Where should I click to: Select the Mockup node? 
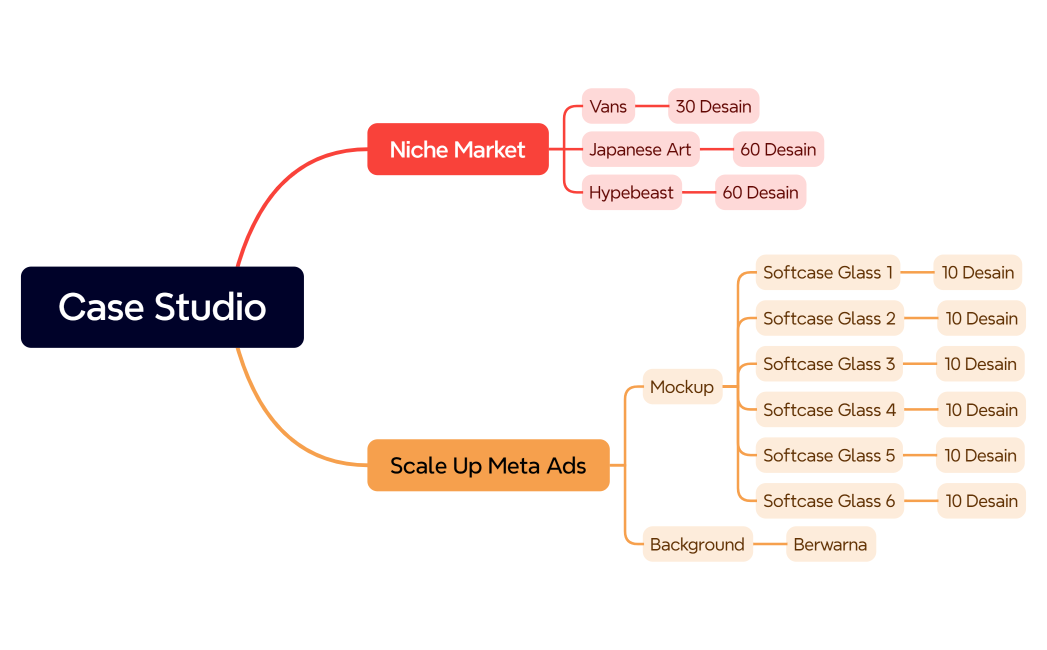click(682, 387)
